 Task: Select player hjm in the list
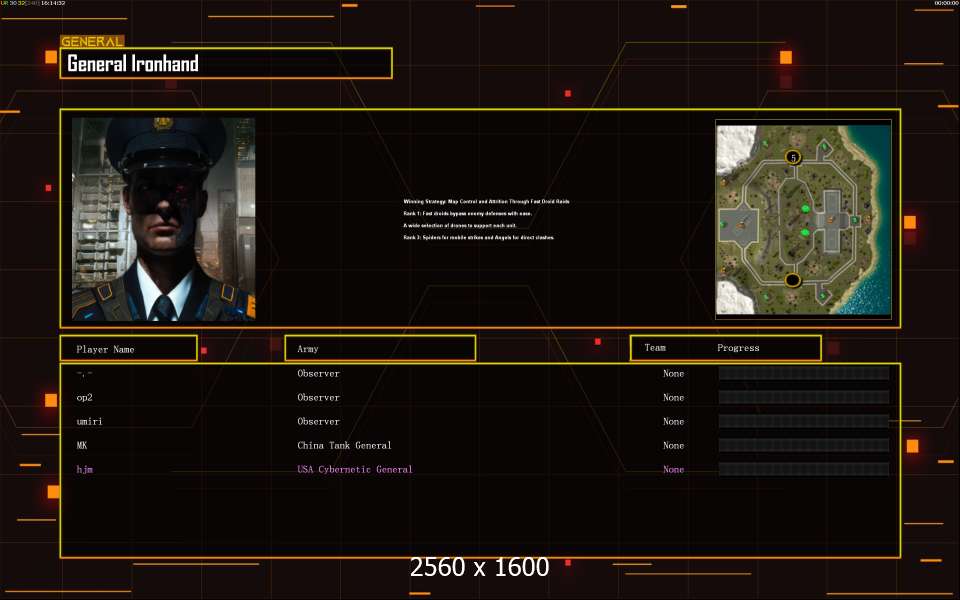point(85,469)
